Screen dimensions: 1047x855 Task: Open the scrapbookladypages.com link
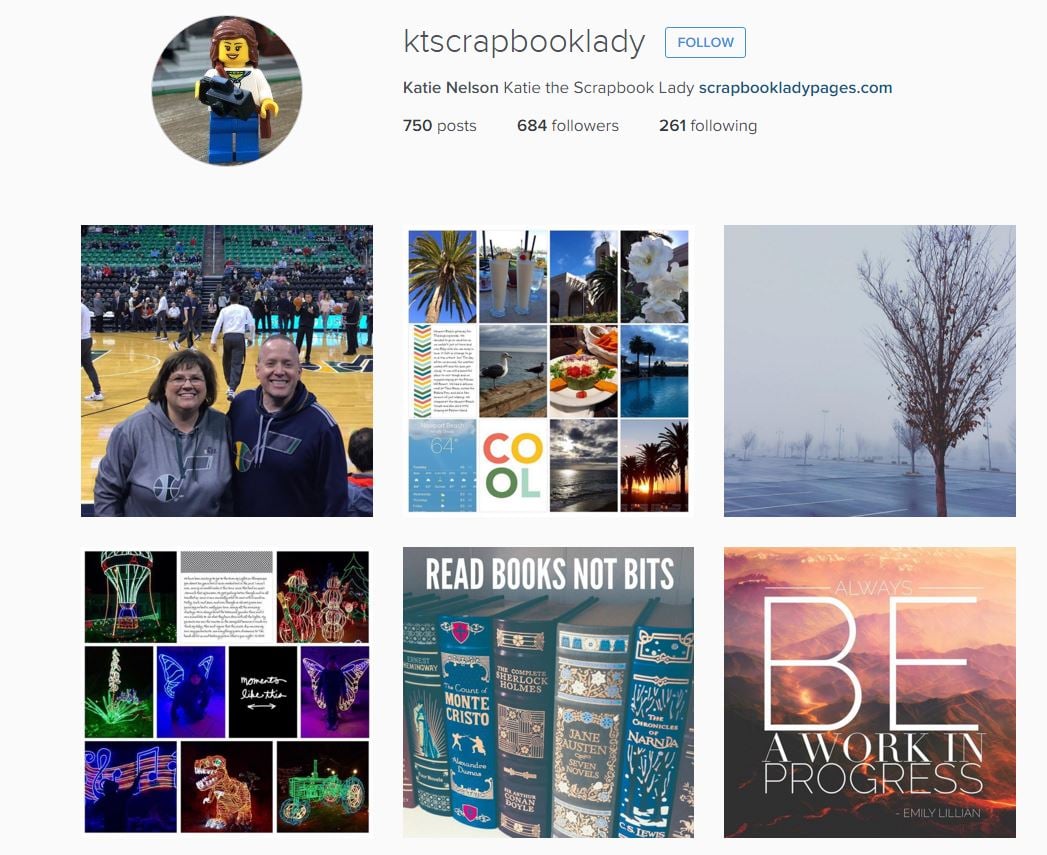click(x=795, y=88)
